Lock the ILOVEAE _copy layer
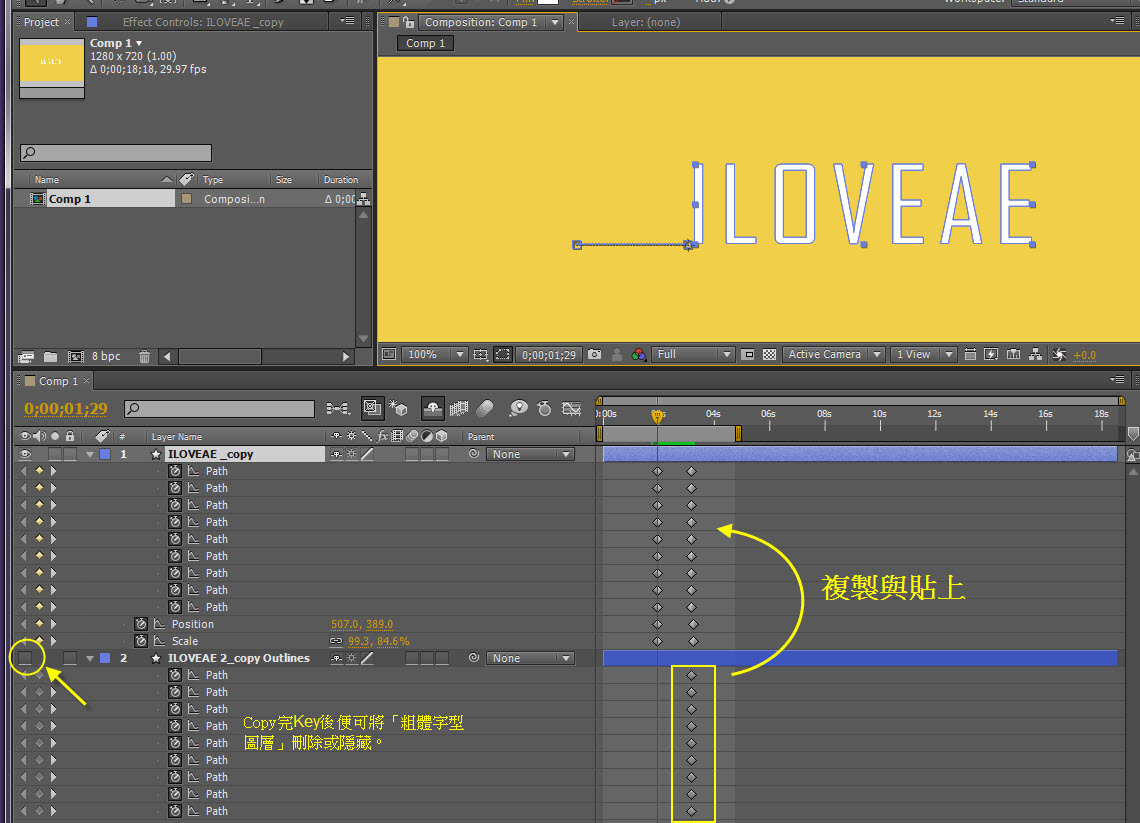 pyautogui.click(x=70, y=454)
